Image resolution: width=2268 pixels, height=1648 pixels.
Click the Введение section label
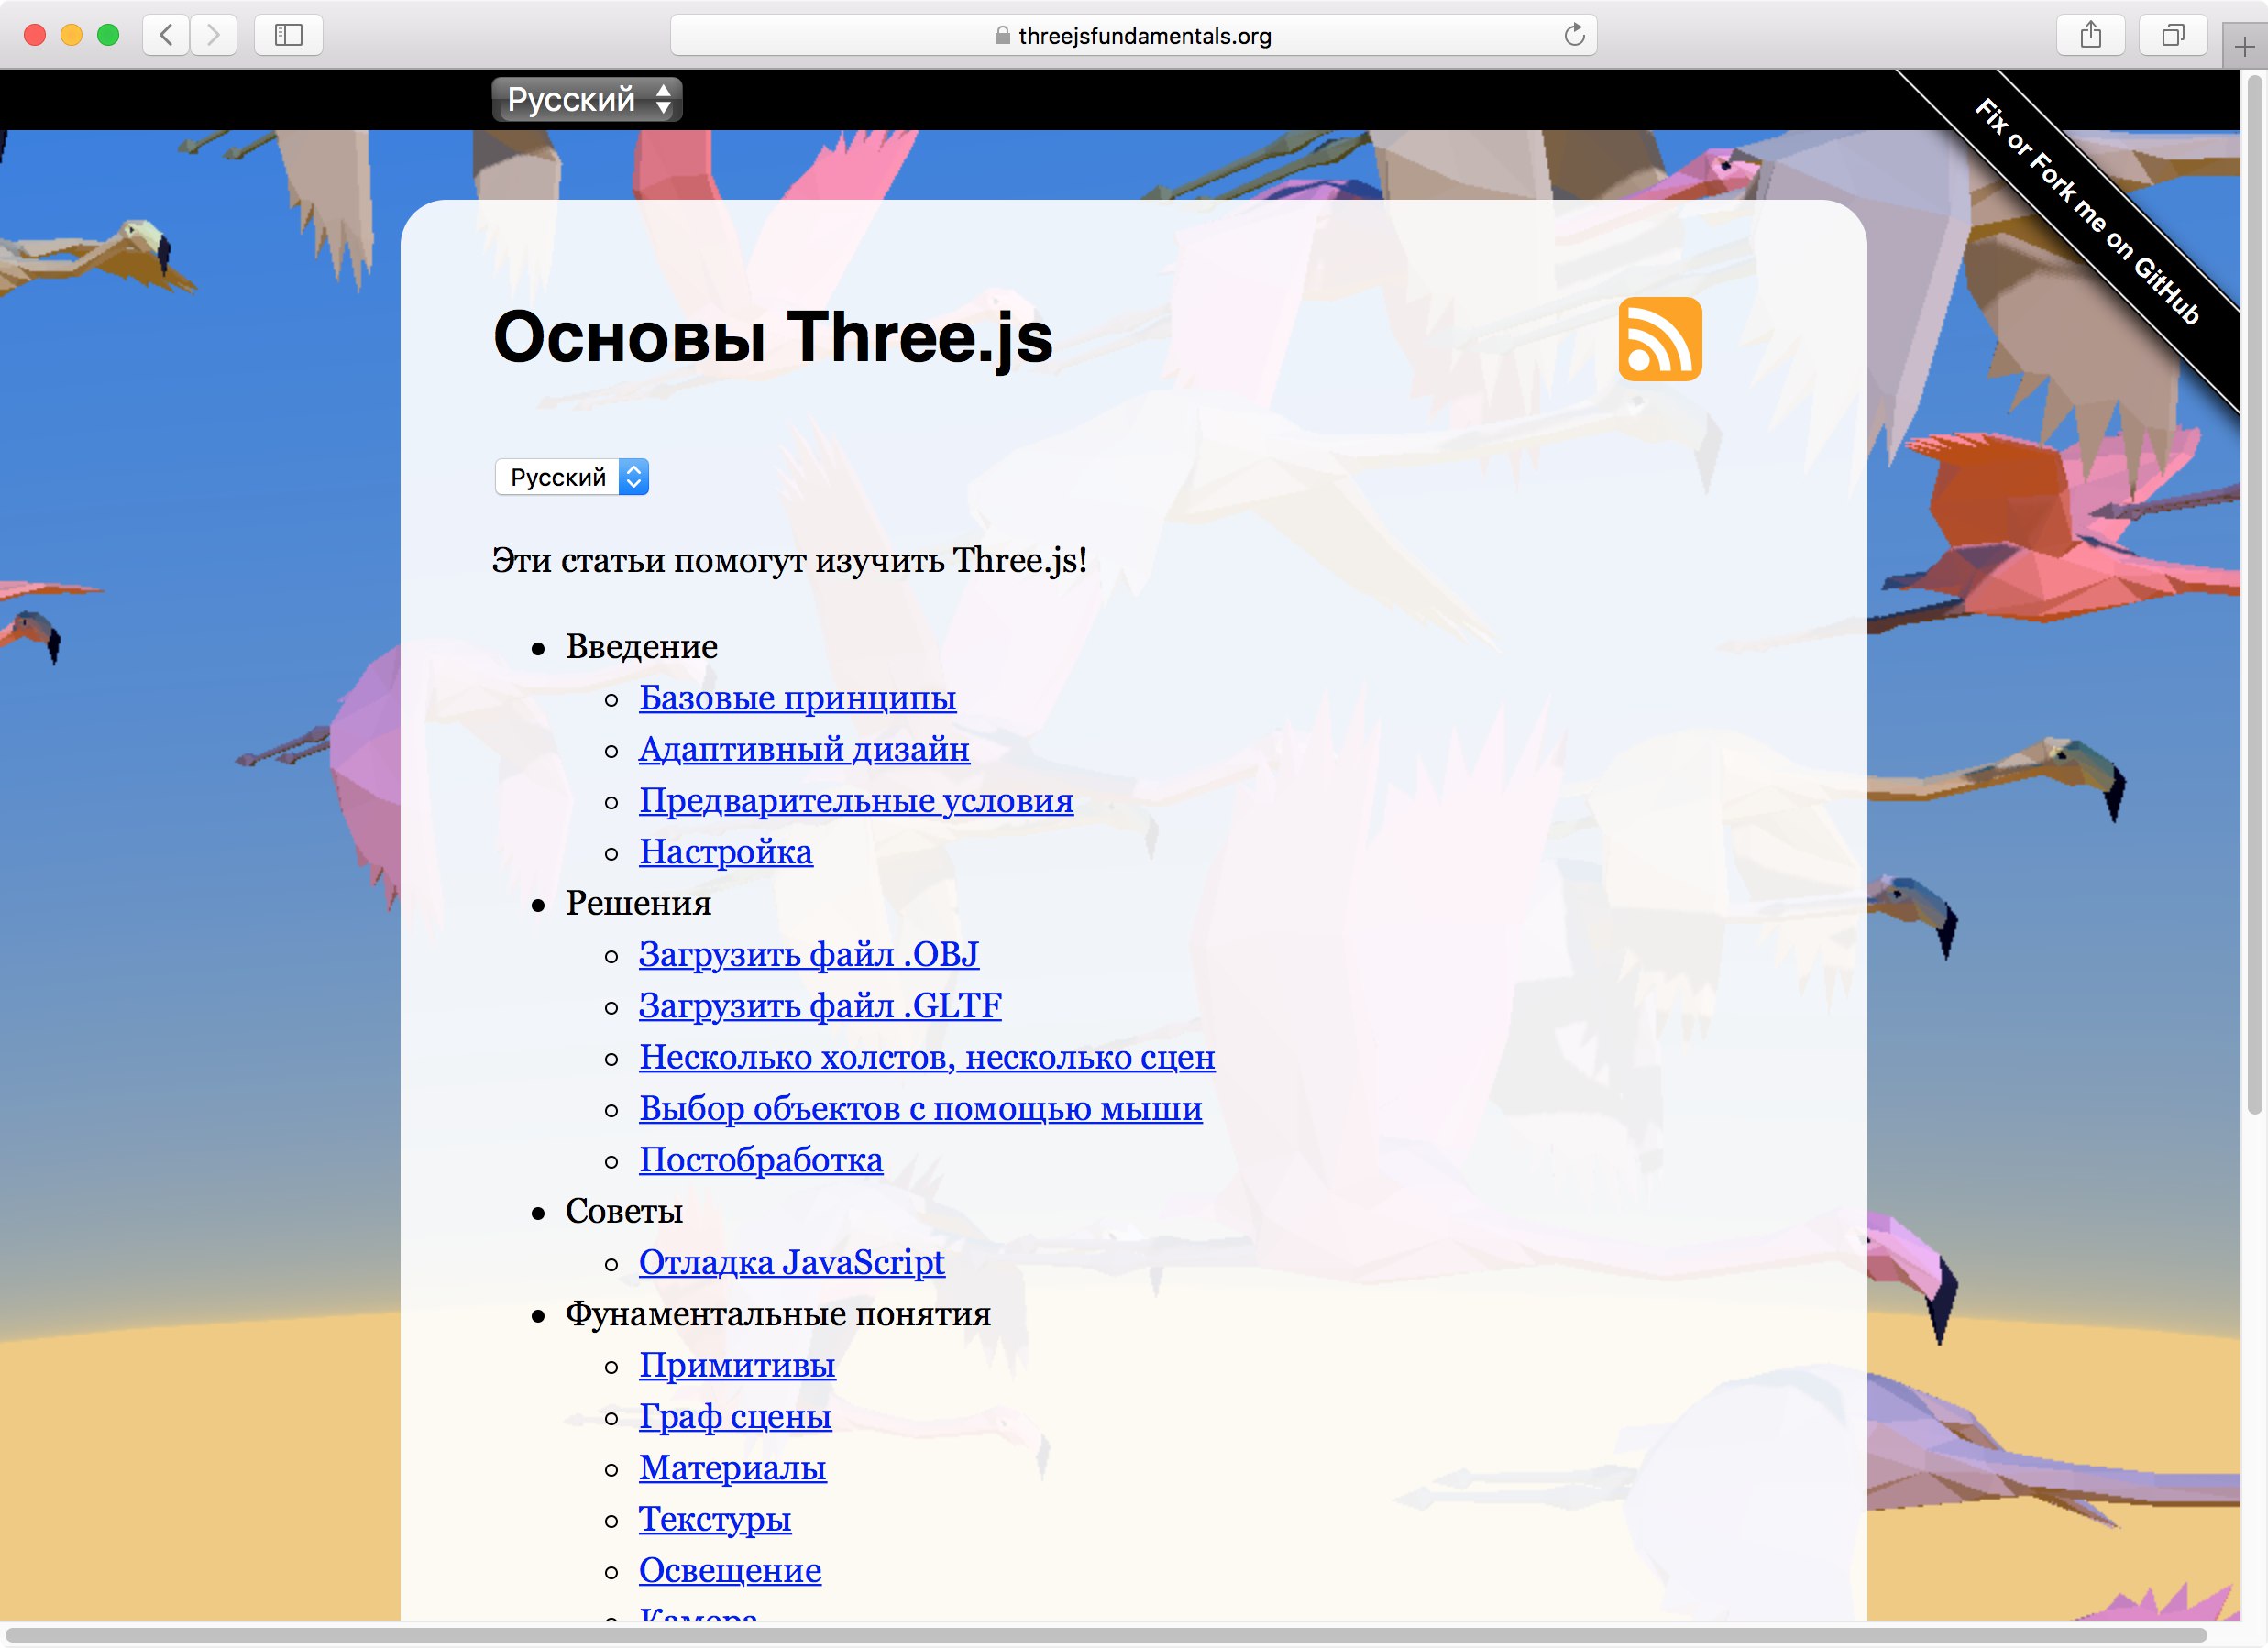point(642,646)
